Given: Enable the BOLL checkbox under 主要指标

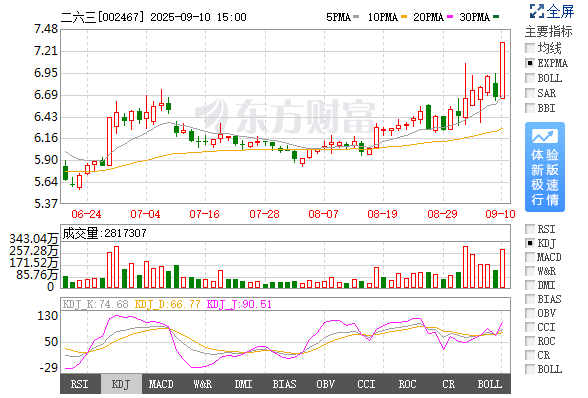Looking at the screenshot, I should [530, 78].
